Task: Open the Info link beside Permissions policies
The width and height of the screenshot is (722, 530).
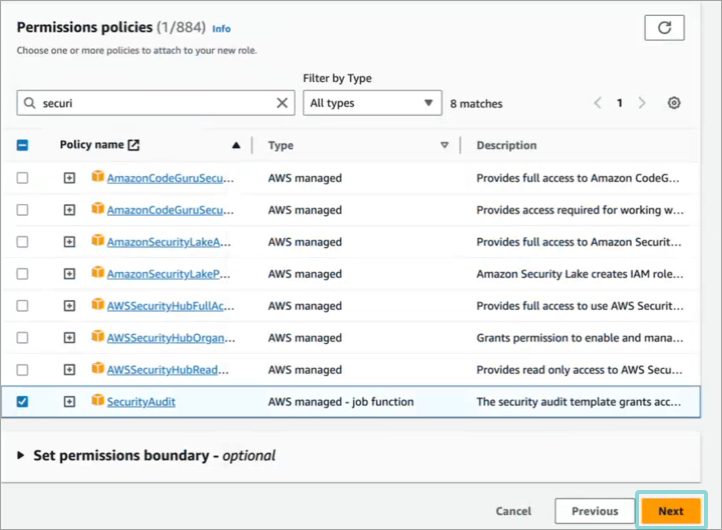Action: (x=221, y=29)
